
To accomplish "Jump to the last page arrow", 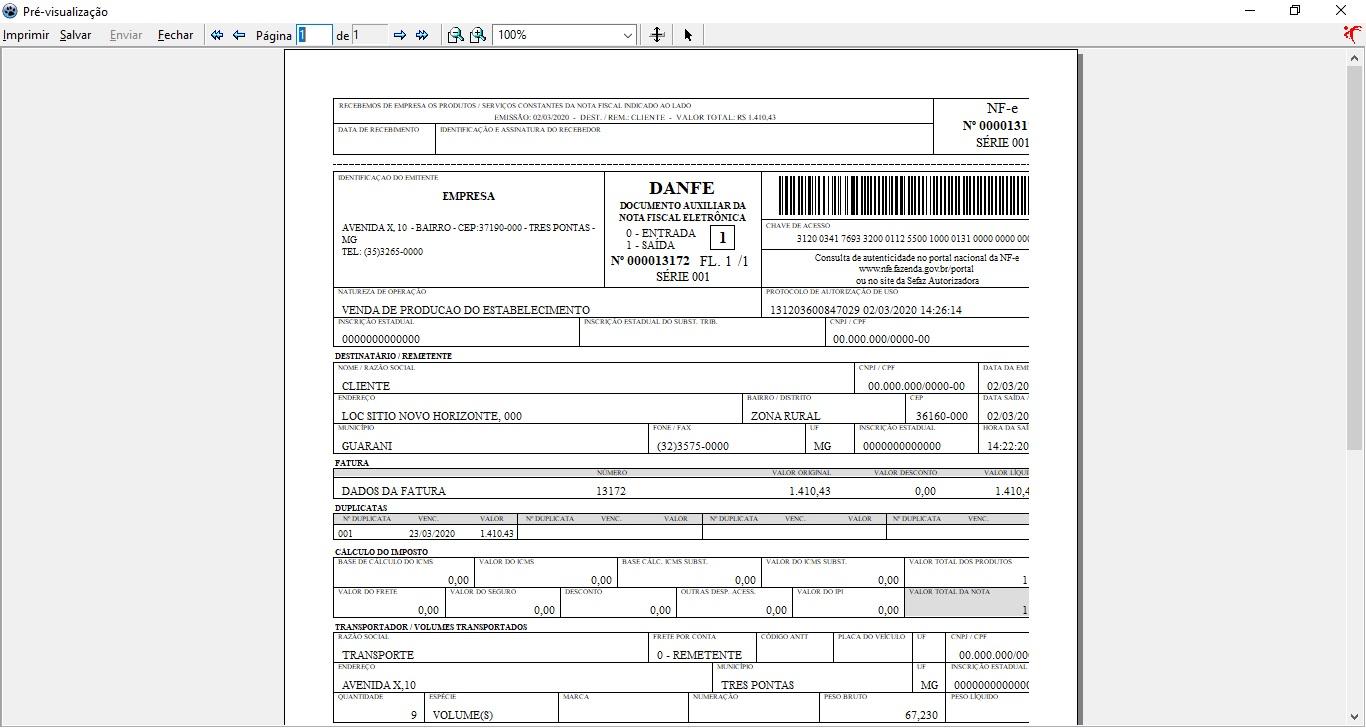I will click(422, 35).
